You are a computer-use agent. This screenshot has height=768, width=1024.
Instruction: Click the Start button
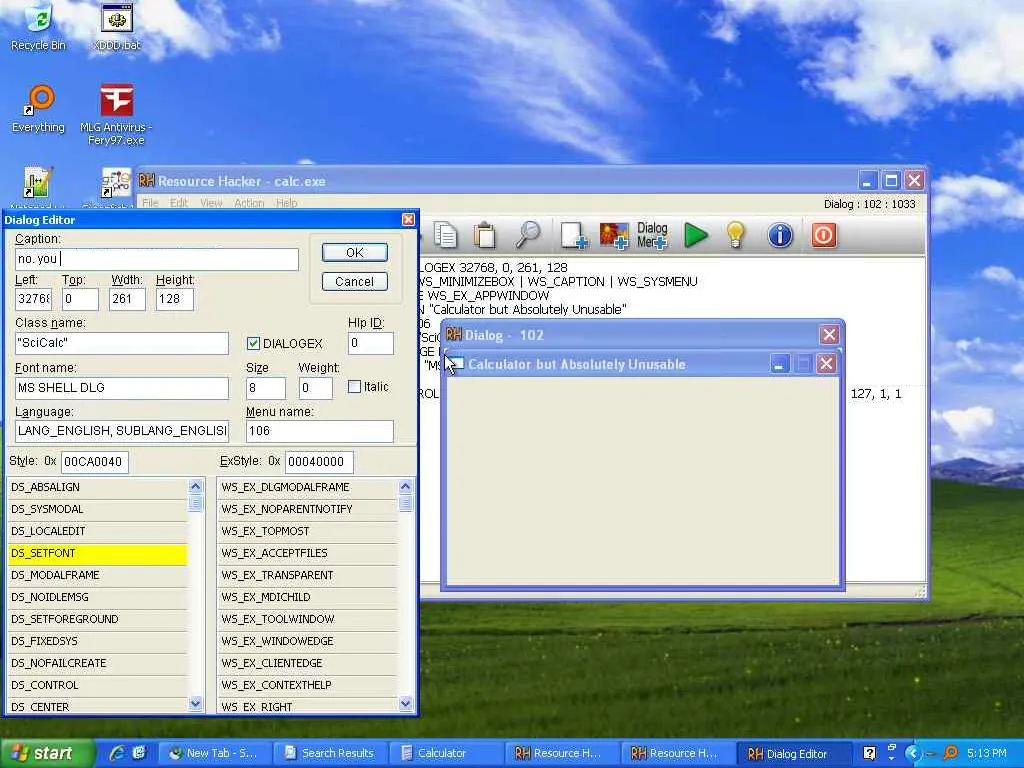(46, 753)
